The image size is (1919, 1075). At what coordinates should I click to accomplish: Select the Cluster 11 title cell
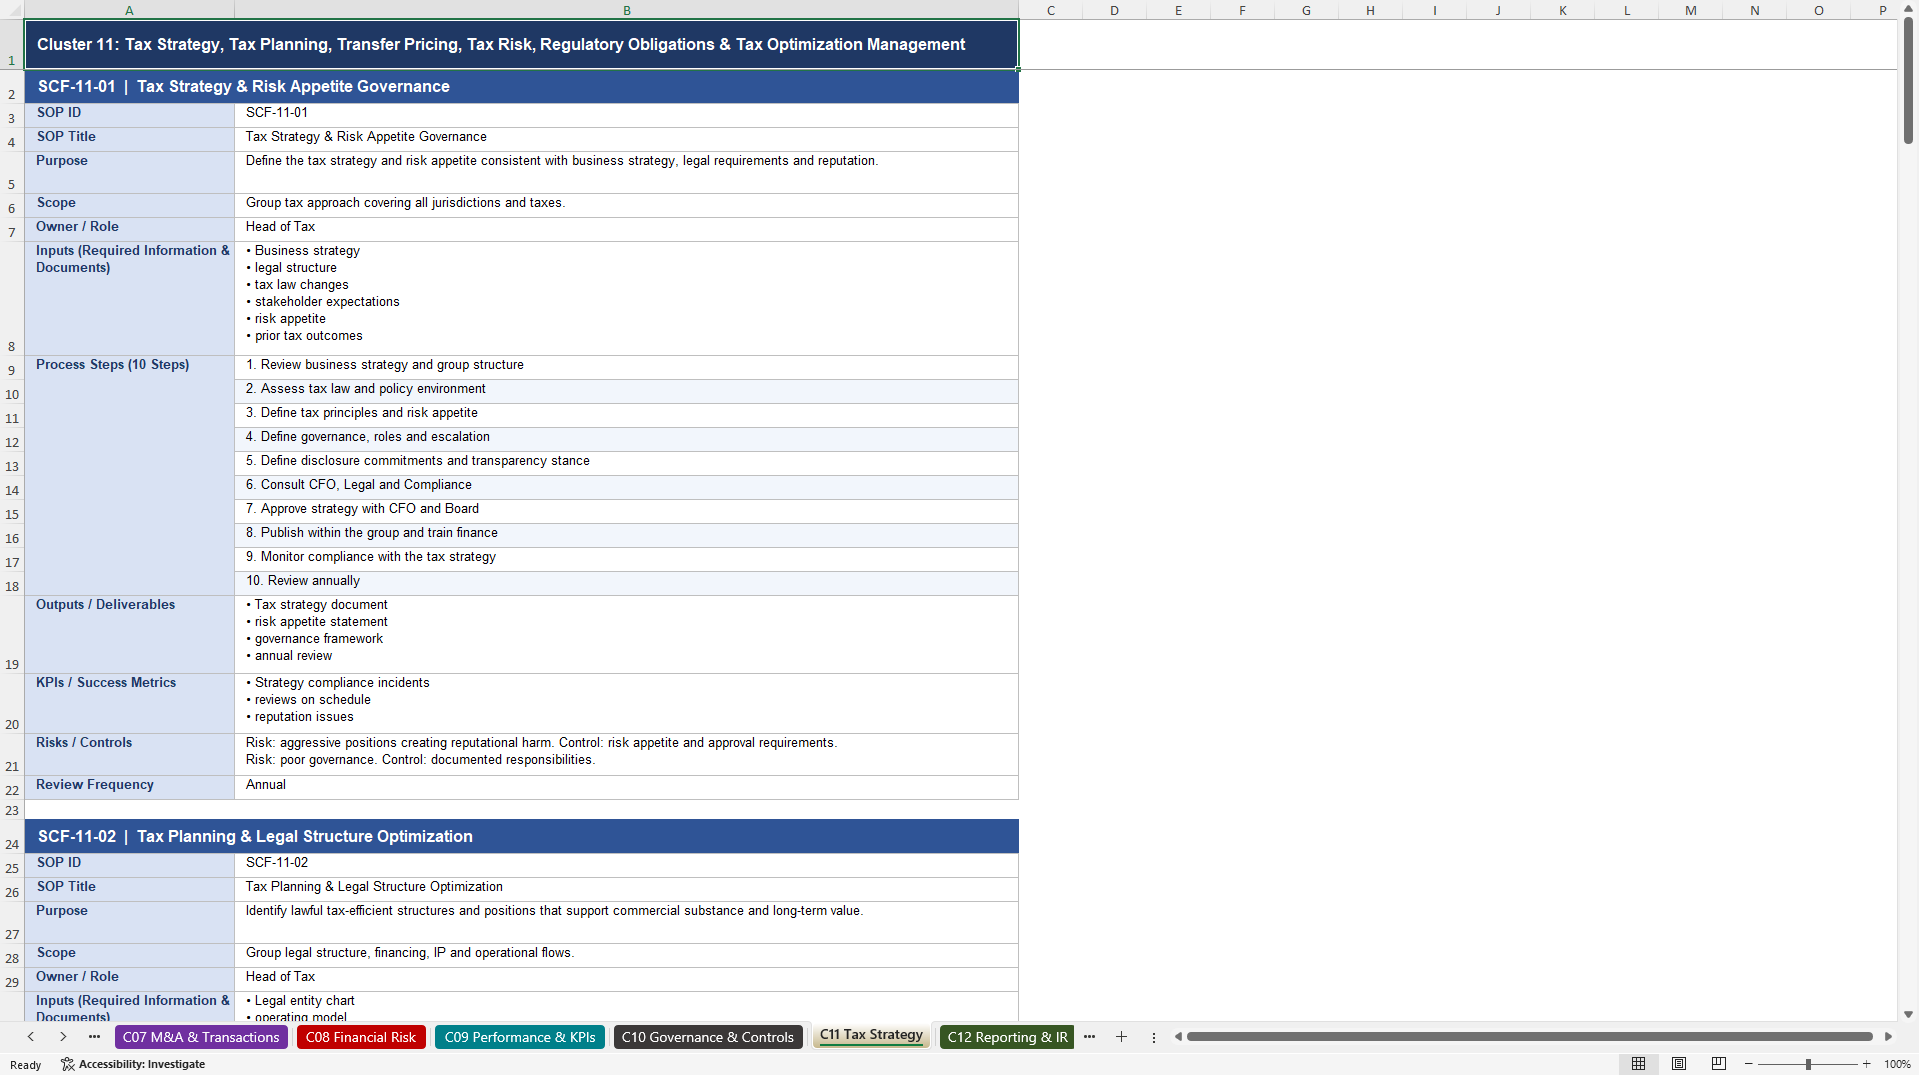click(521, 44)
